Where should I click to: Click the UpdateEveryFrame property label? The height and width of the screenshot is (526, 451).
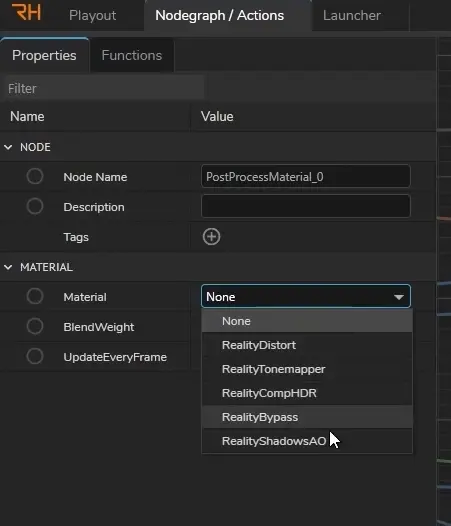click(115, 357)
